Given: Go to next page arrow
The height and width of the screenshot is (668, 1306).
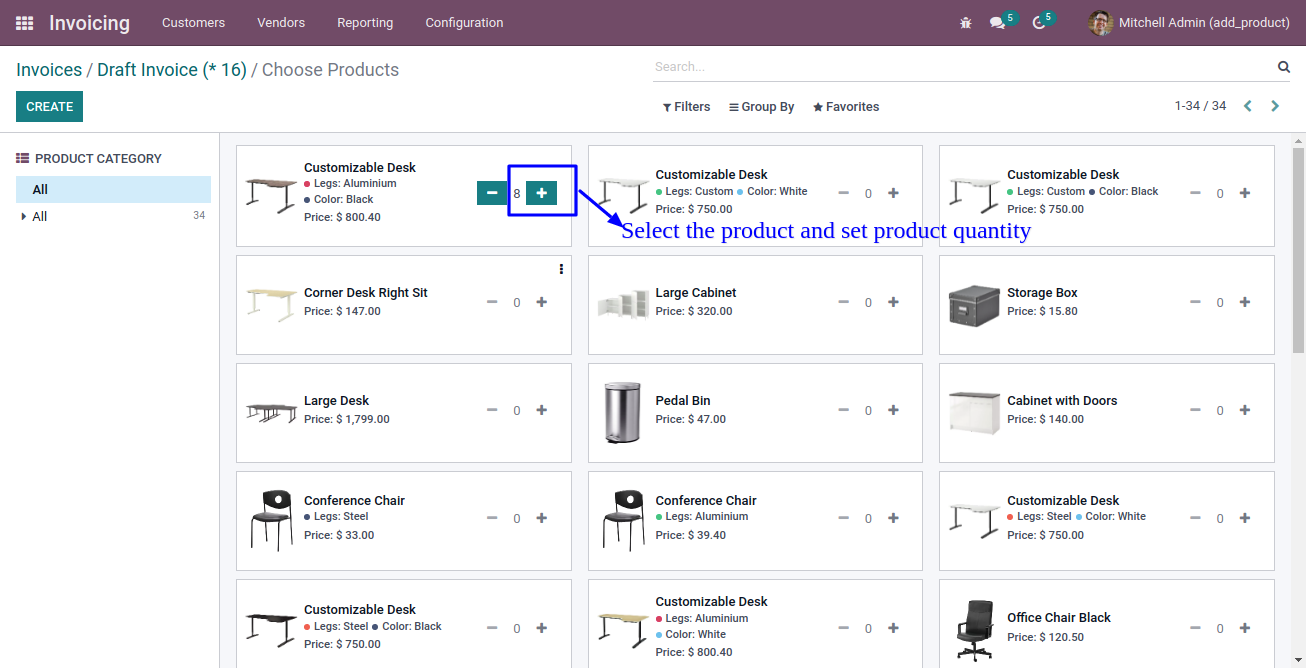Looking at the screenshot, I should 1275,106.
